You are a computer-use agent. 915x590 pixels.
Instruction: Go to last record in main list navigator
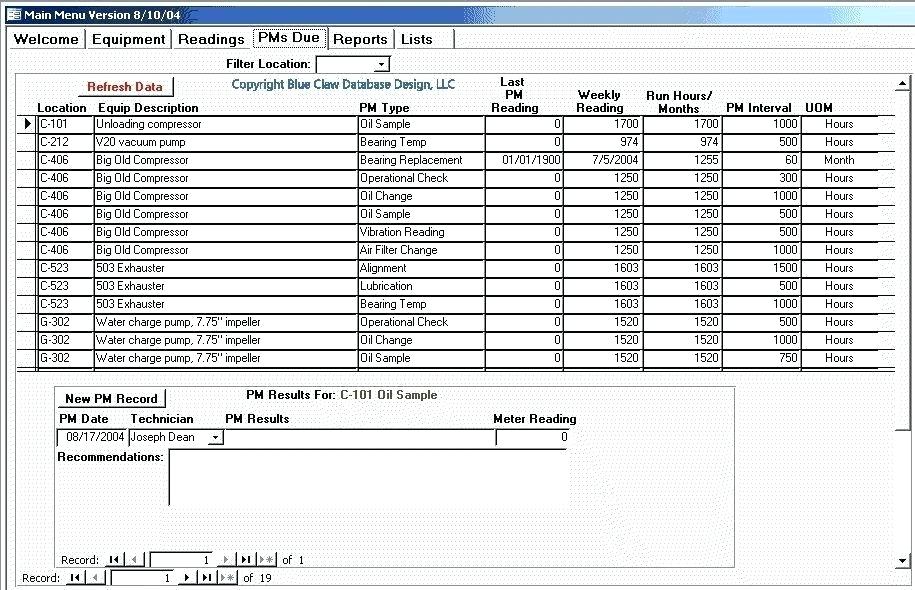point(207,578)
